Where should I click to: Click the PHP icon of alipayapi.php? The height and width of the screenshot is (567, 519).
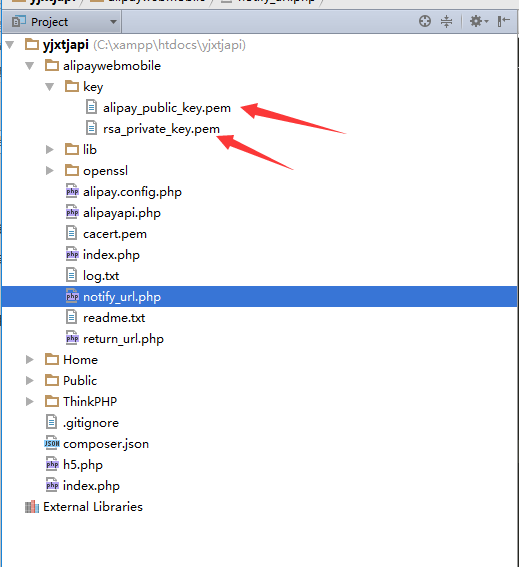click(x=72, y=212)
